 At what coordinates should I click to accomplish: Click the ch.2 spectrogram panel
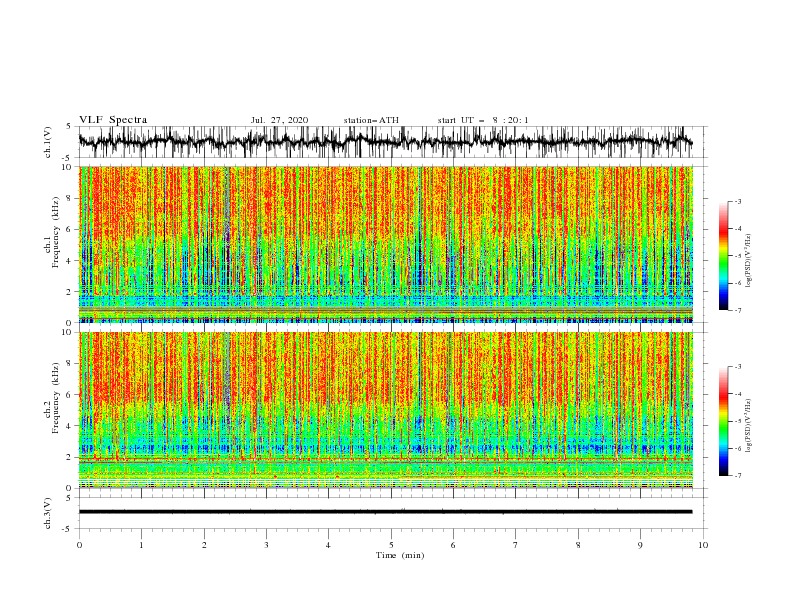(386, 410)
